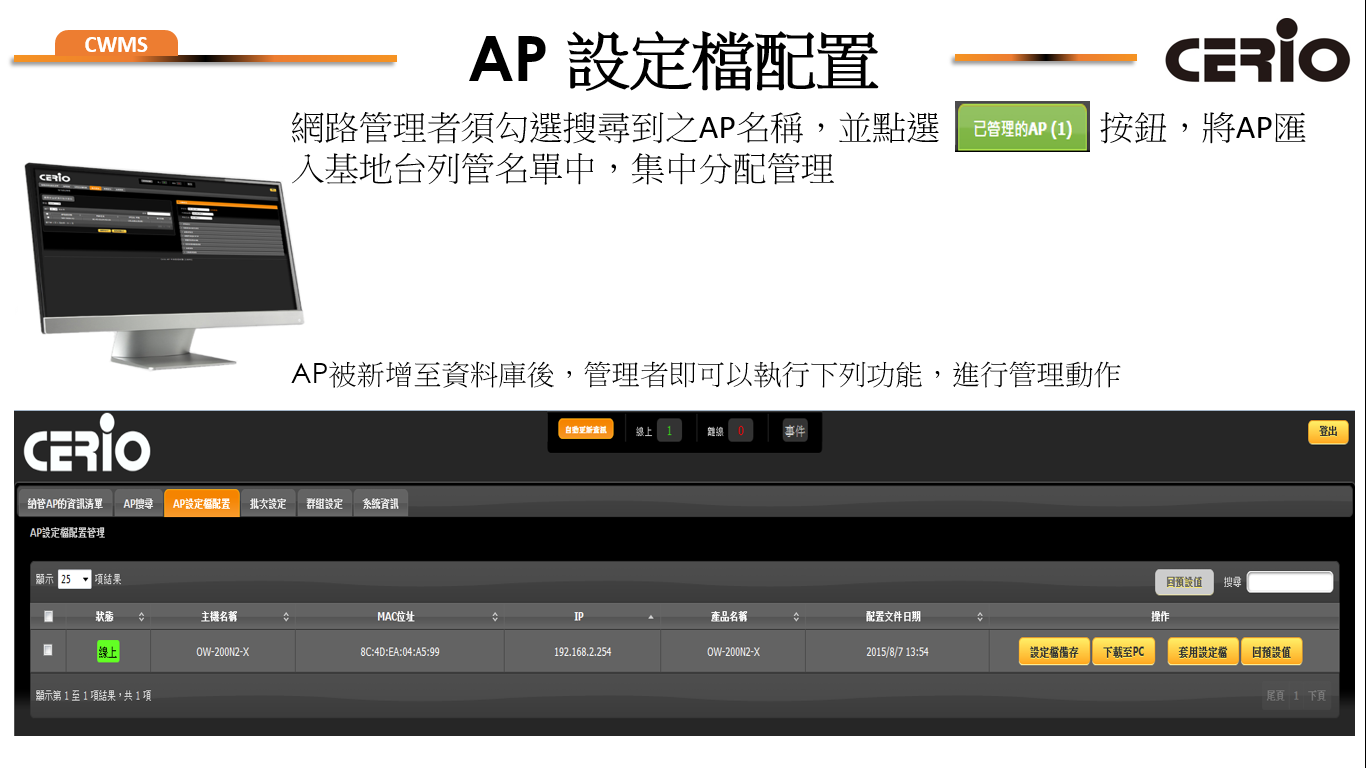Sort by the MAC位址 column arrows
This screenshot has height=768, width=1366.
[495, 617]
